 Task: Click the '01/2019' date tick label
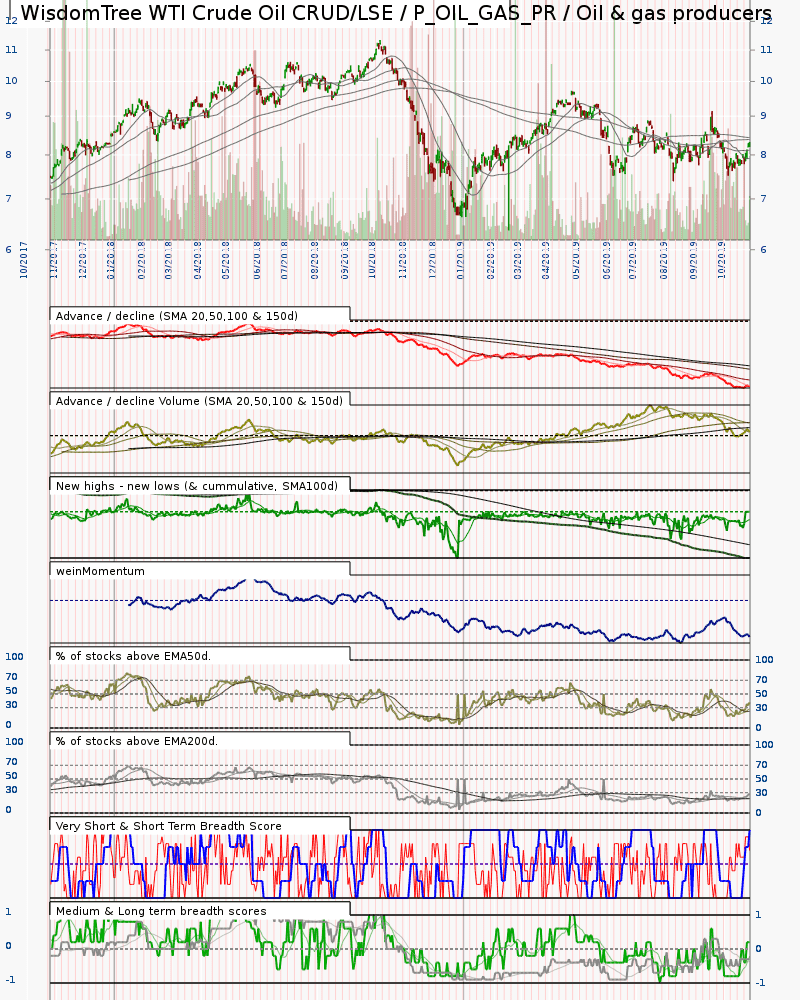(x=460, y=260)
